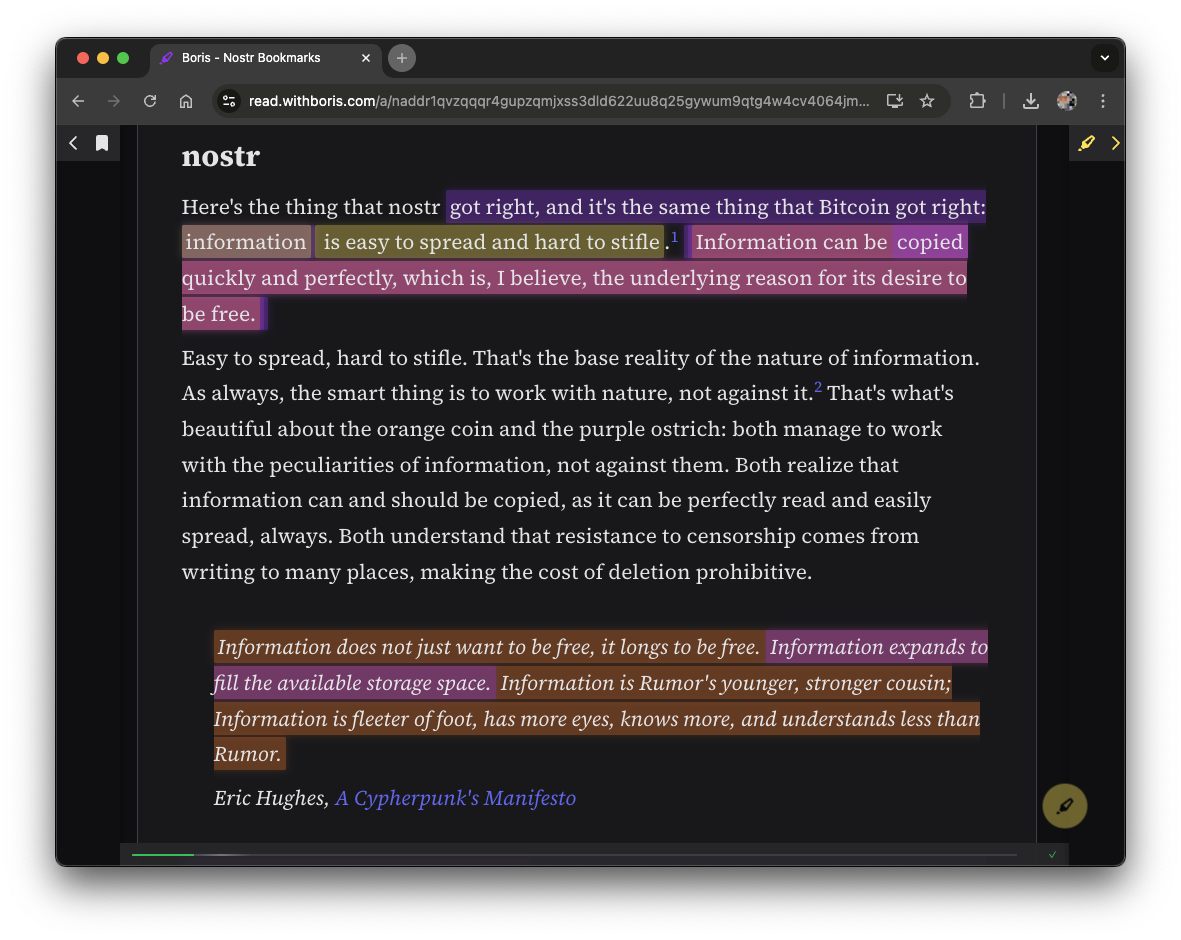
Task: Open the browser extensions menu
Action: tap(977, 101)
